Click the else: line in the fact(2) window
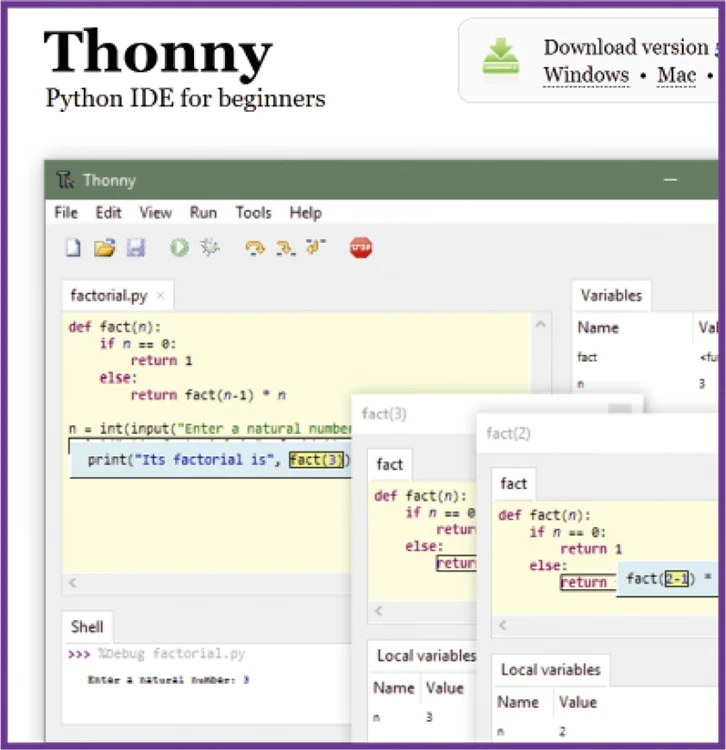The image size is (726, 750). click(x=548, y=565)
